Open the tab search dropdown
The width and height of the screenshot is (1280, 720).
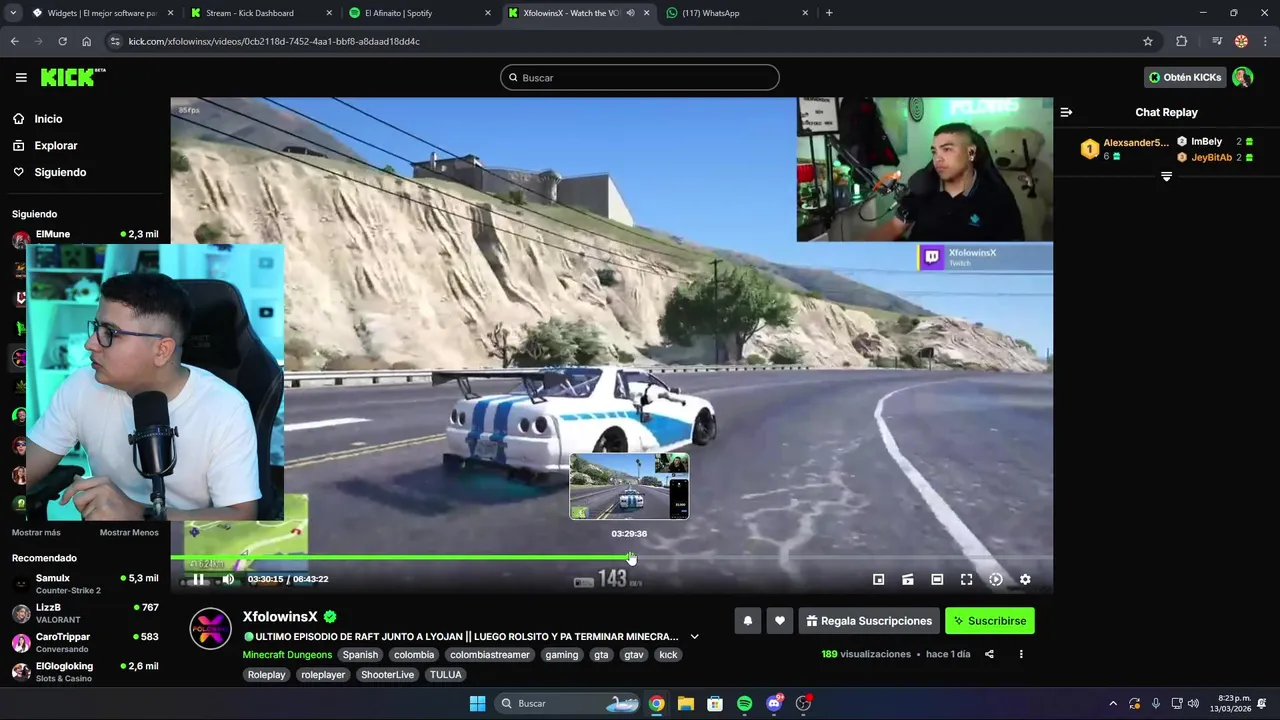pos(12,13)
